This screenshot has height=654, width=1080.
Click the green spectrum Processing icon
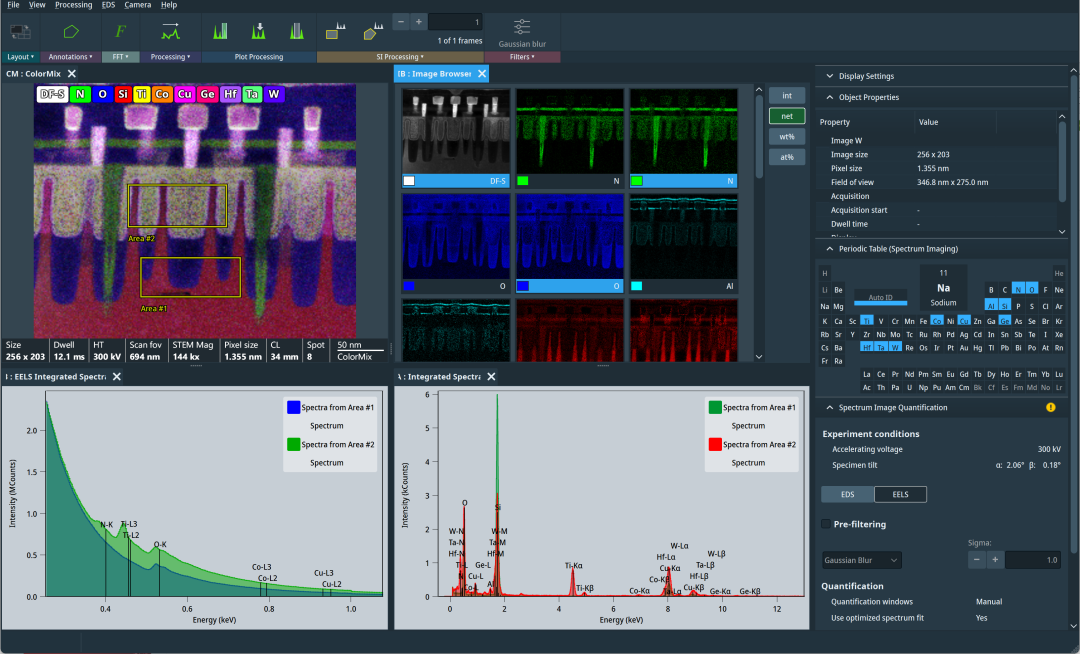pyautogui.click(x=170, y=31)
